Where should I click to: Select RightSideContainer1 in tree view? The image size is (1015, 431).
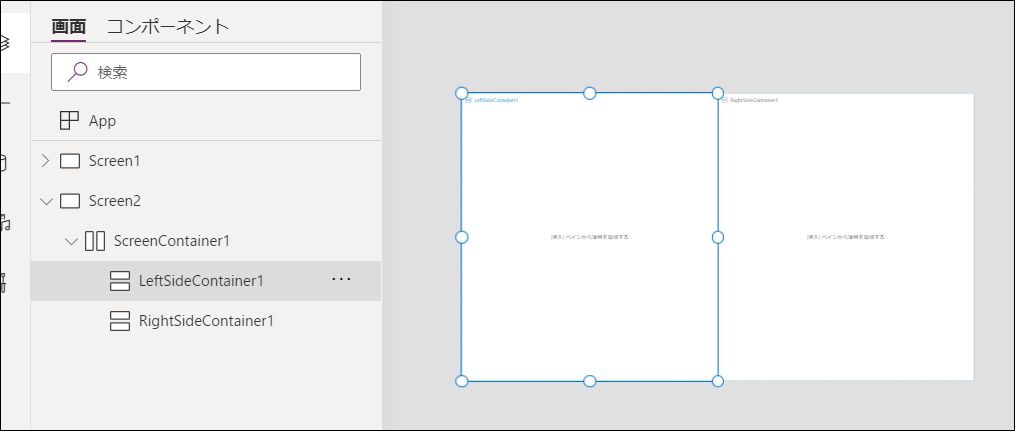(x=206, y=321)
